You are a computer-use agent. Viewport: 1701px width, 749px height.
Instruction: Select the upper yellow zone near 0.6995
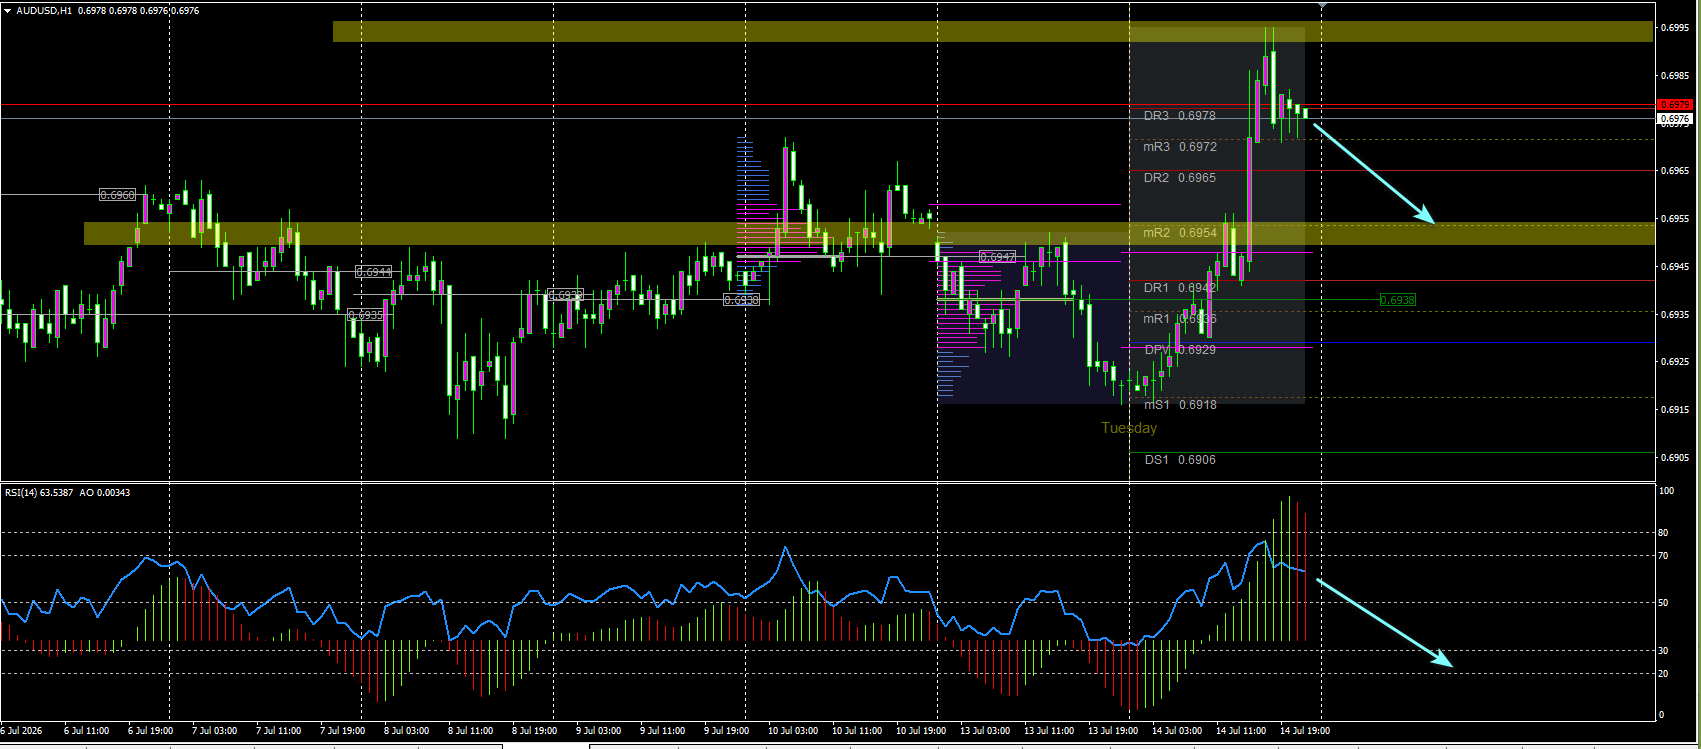click(993, 32)
